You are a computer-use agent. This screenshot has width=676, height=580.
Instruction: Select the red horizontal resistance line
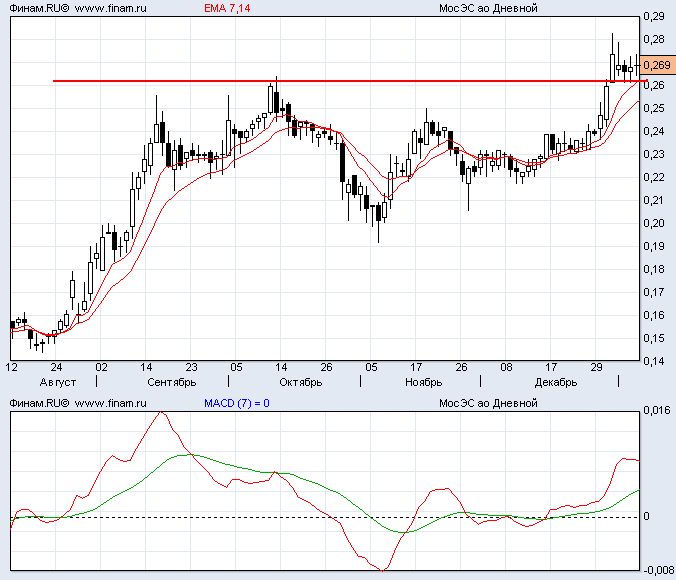click(350, 81)
